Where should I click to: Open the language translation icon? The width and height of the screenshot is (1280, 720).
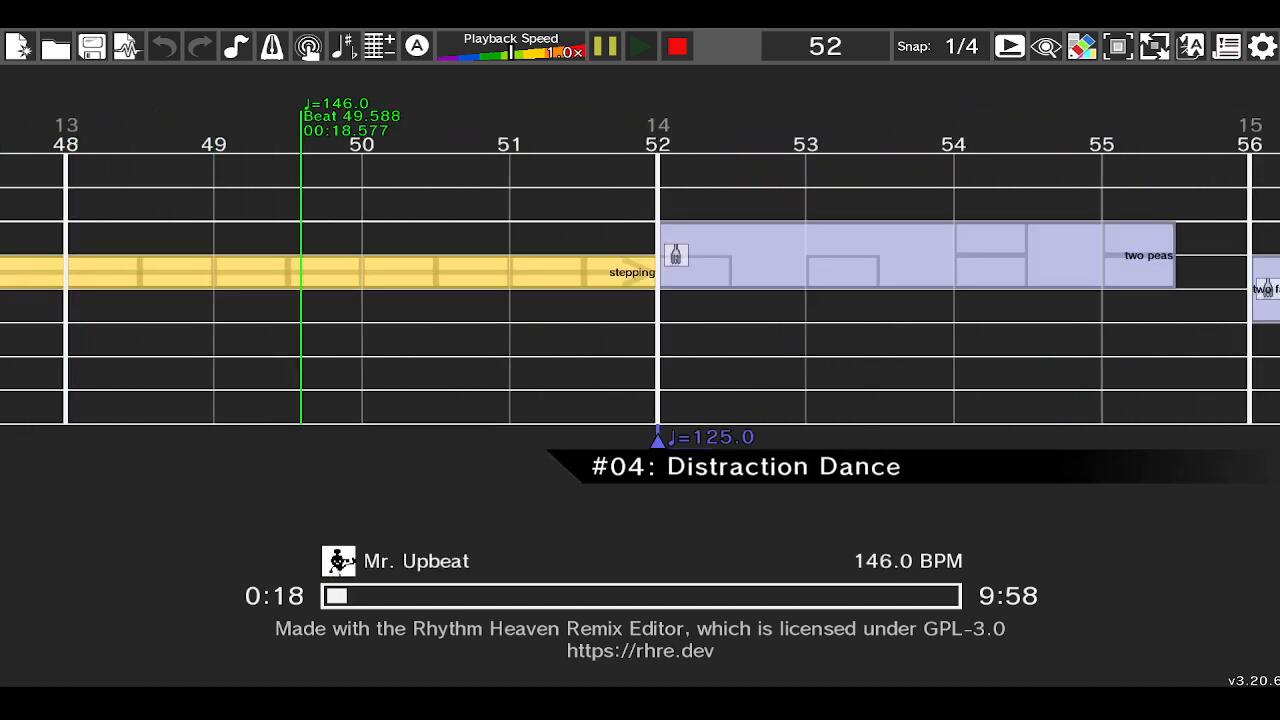click(1190, 47)
